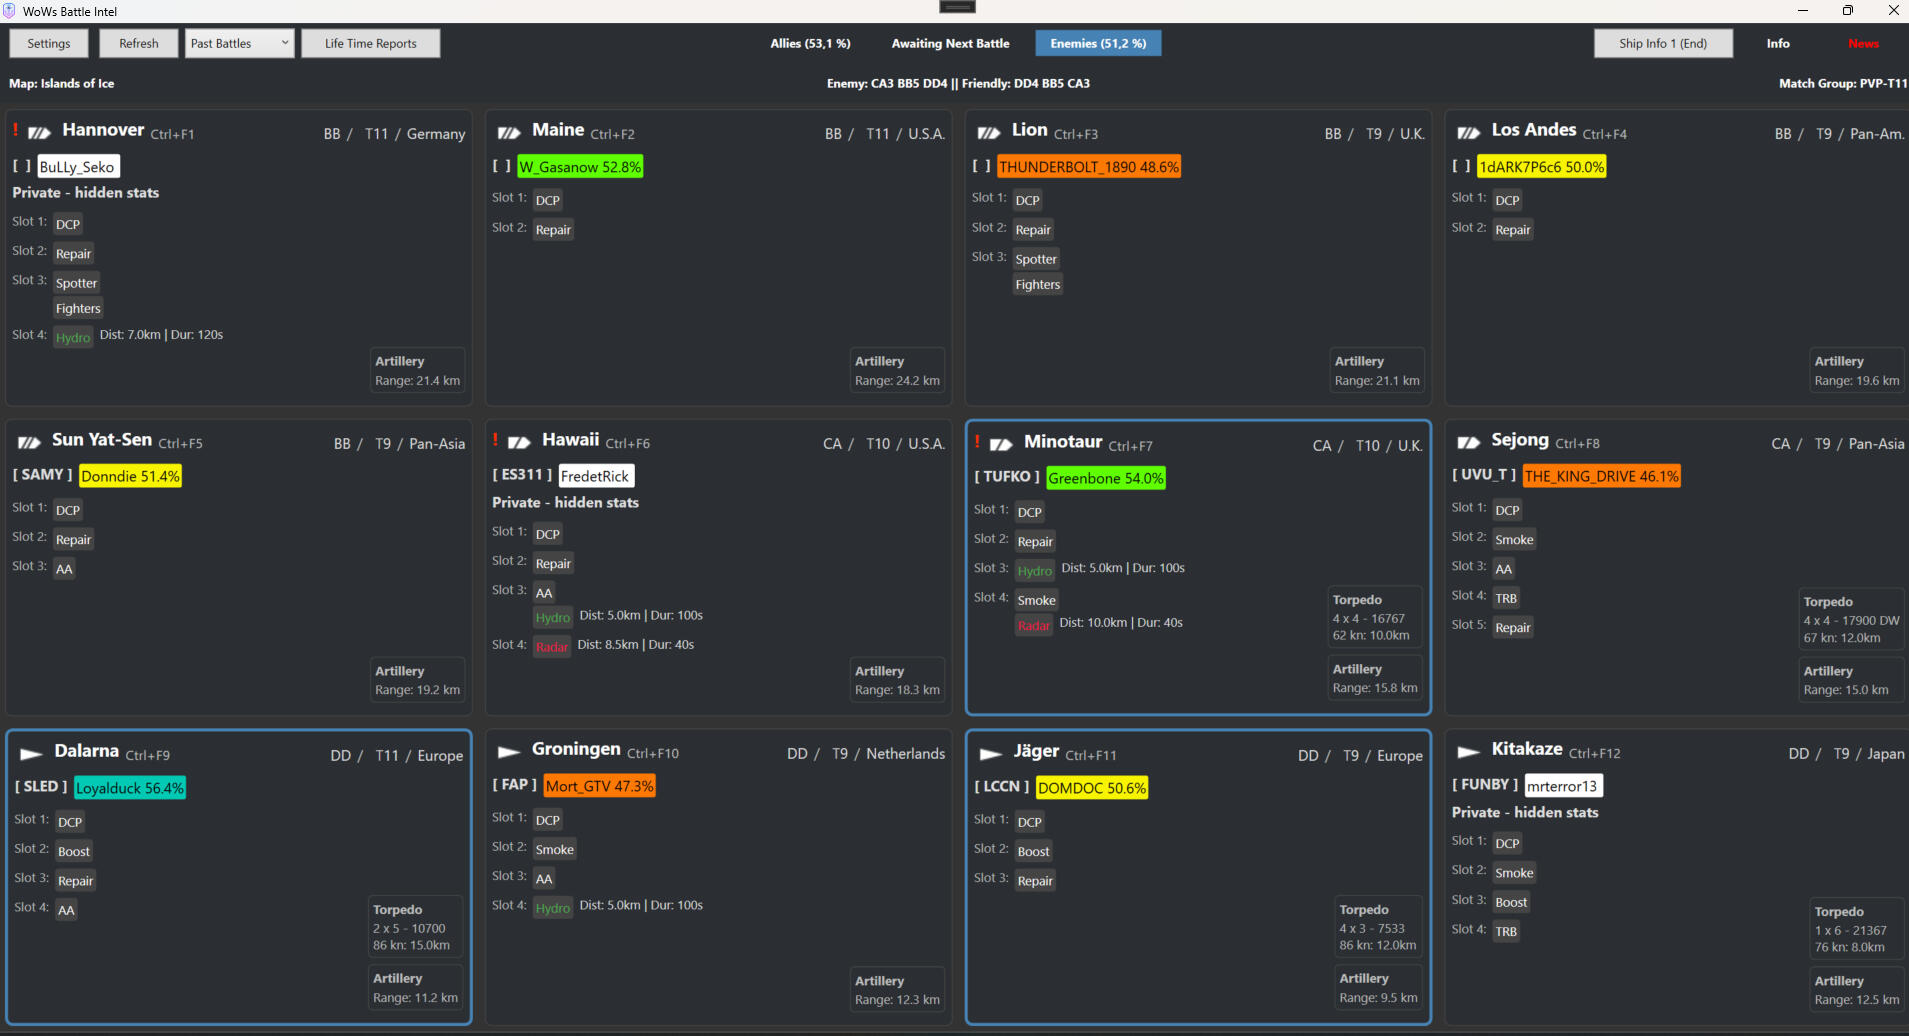
Task: Click the WoWs Battle Intel app icon
Action: tap(10, 11)
